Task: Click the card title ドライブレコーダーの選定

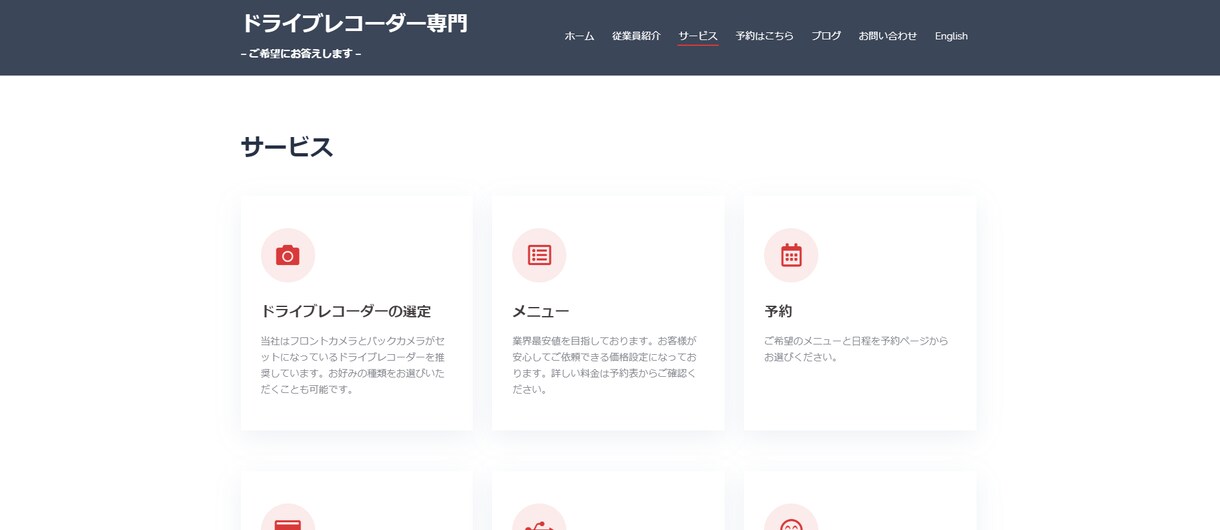Action: click(x=346, y=311)
